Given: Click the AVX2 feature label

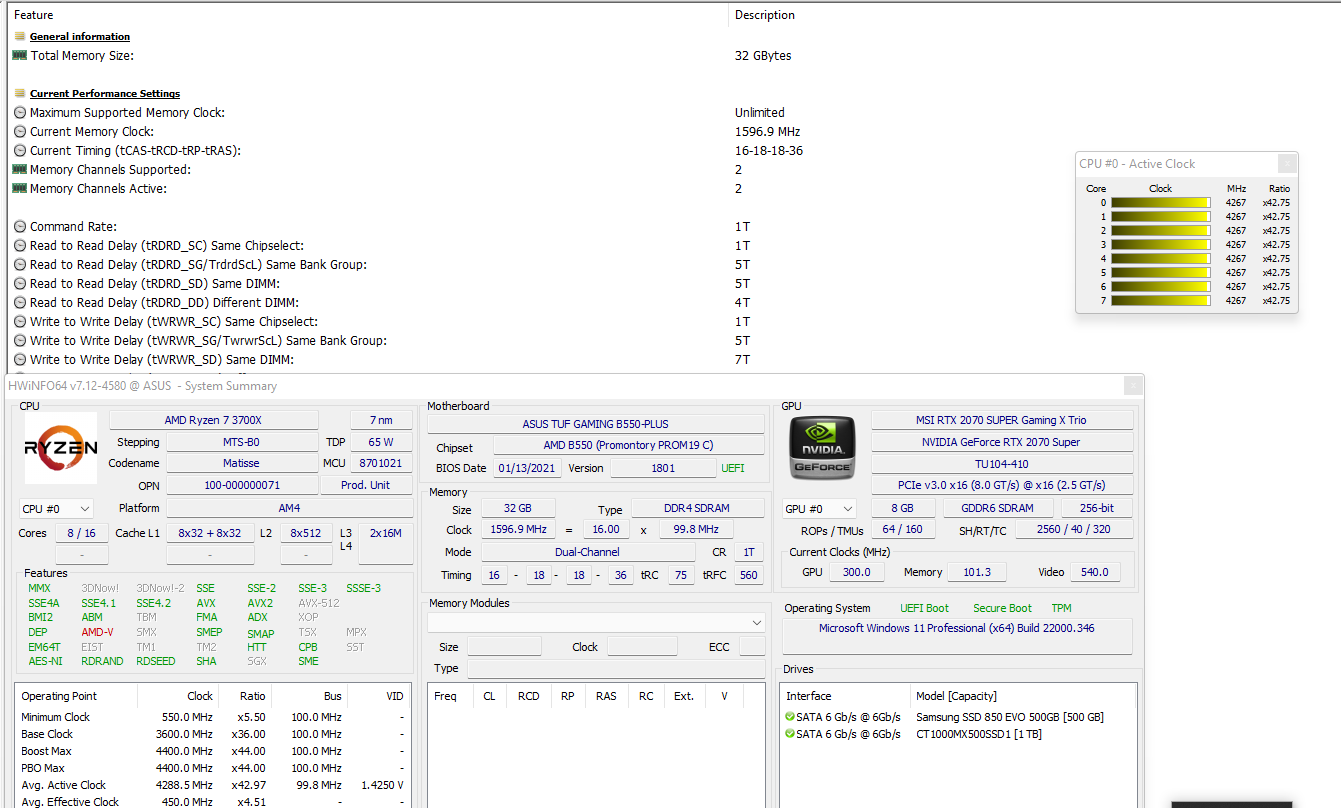Looking at the screenshot, I should pyautogui.click(x=260, y=604).
